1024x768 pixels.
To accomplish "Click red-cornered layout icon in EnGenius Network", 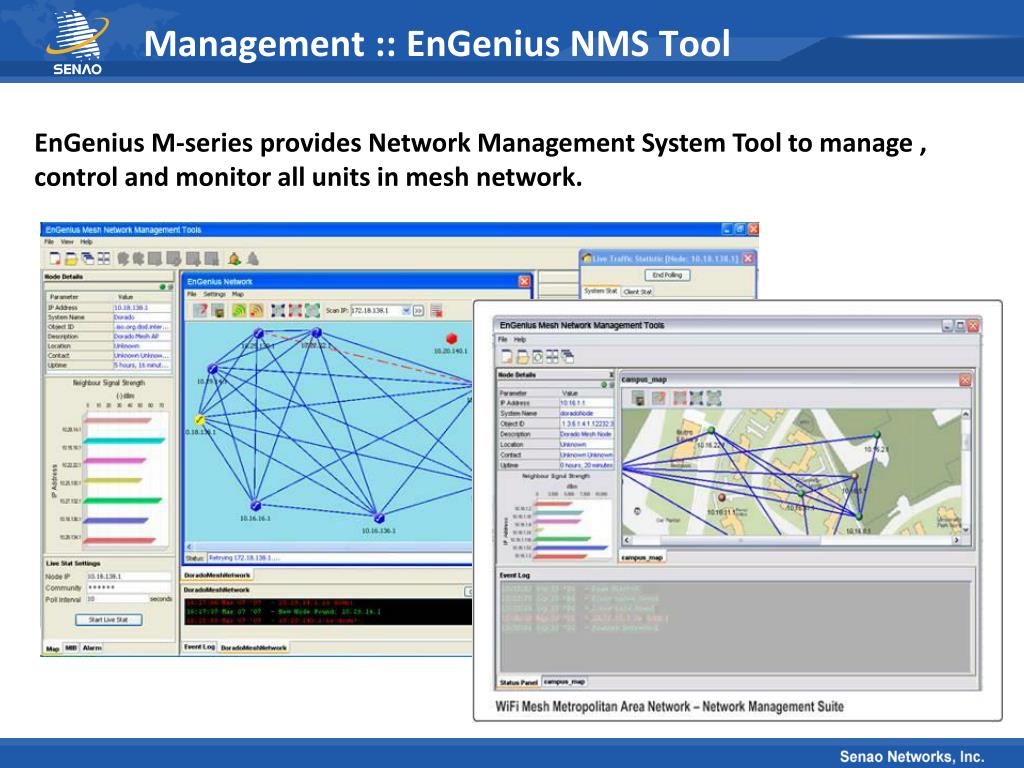I will point(296,310).
